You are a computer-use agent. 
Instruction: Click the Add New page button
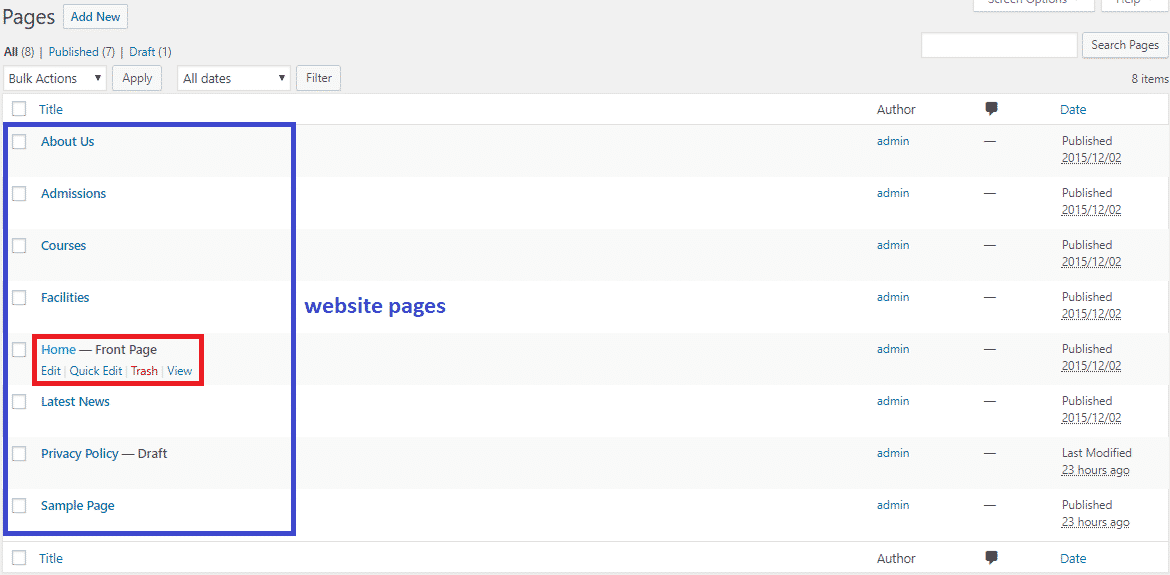[96, 16]
